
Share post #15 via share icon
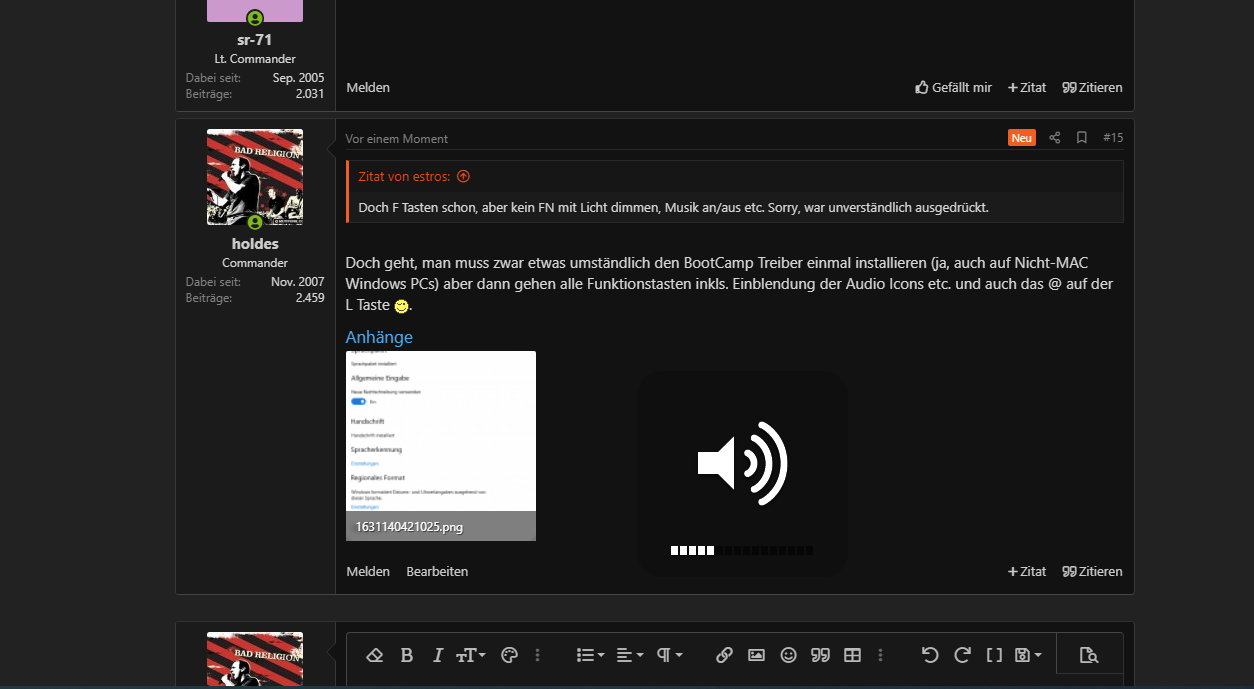pos(1055,138)
